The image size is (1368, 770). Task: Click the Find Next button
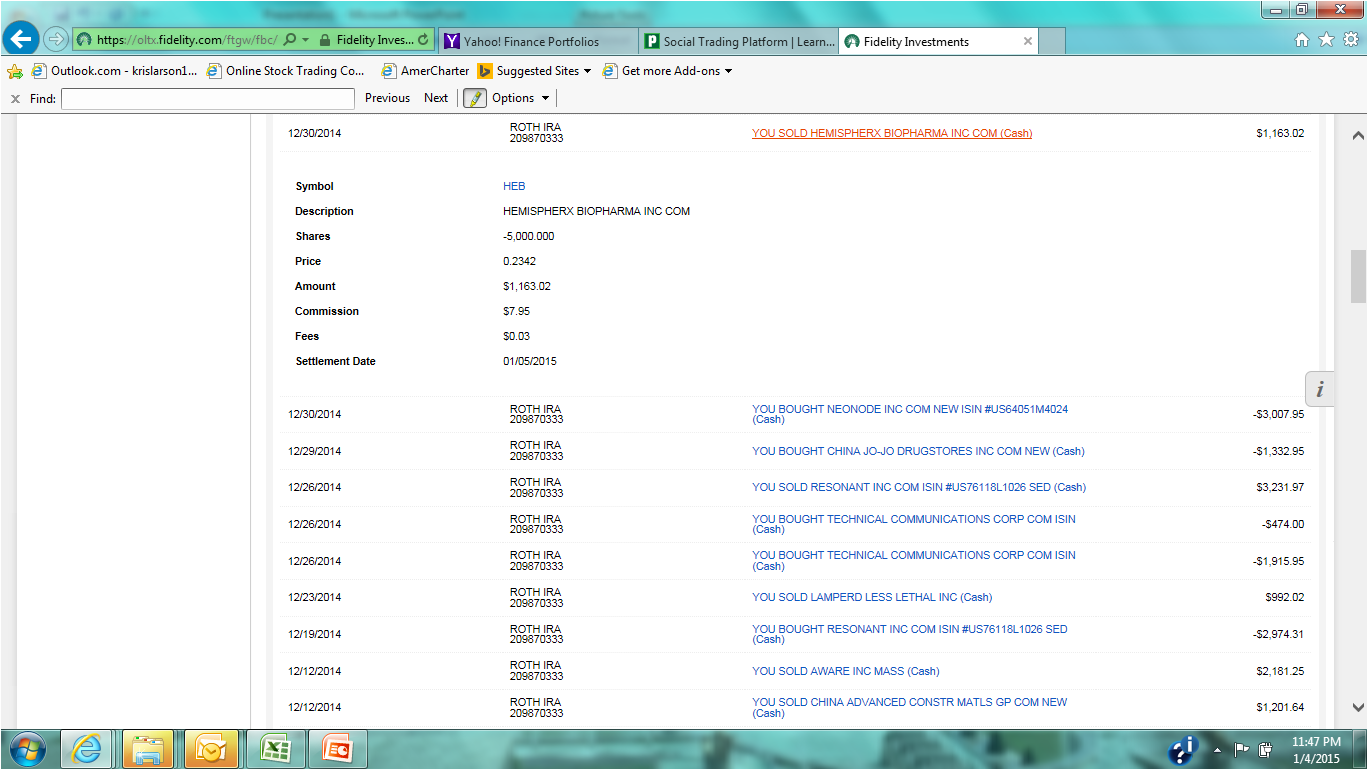pos(436,98)
